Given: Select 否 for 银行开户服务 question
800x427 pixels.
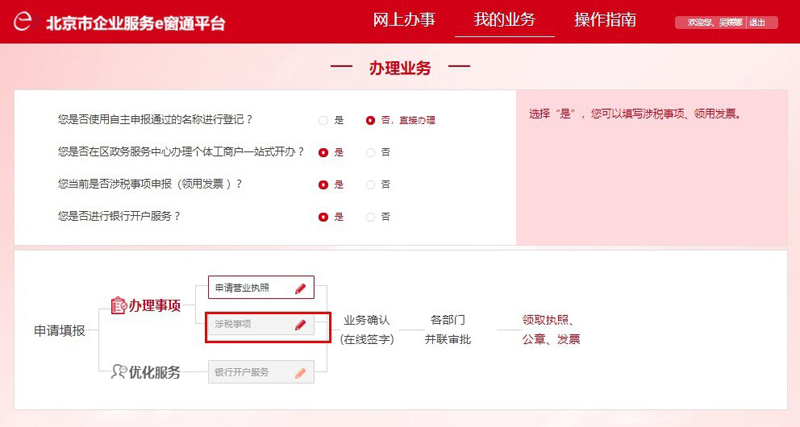Looking at the screenshot, I should (x=370, y=216).
